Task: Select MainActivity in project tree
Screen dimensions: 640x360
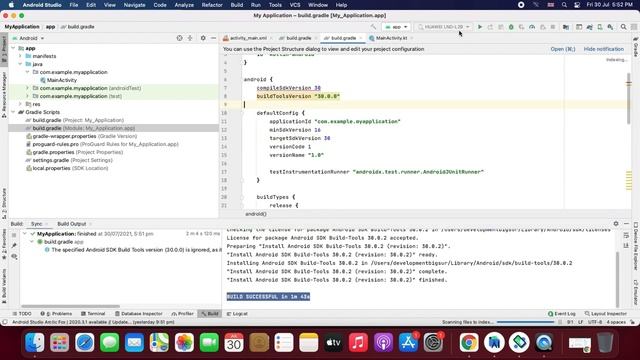Action: (58, 80)
